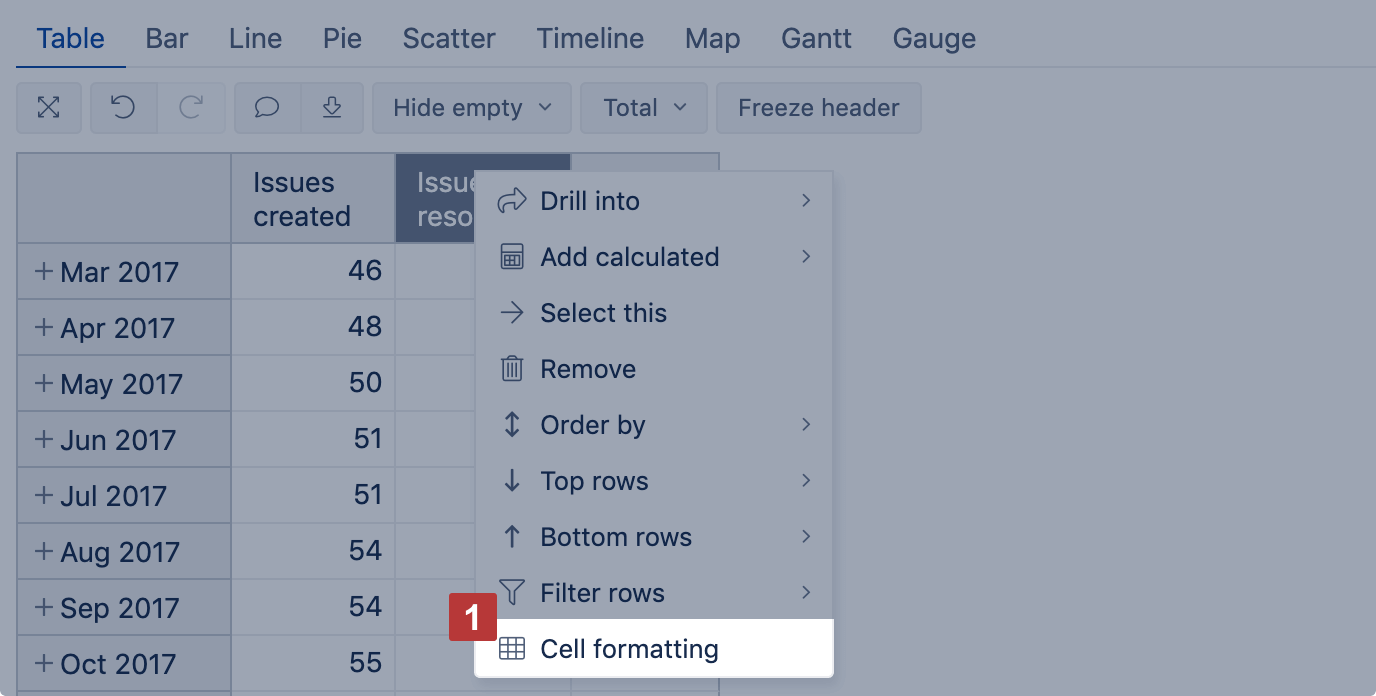Undo the last change
Screen dimensions: 1376x696
pos(123,107)
